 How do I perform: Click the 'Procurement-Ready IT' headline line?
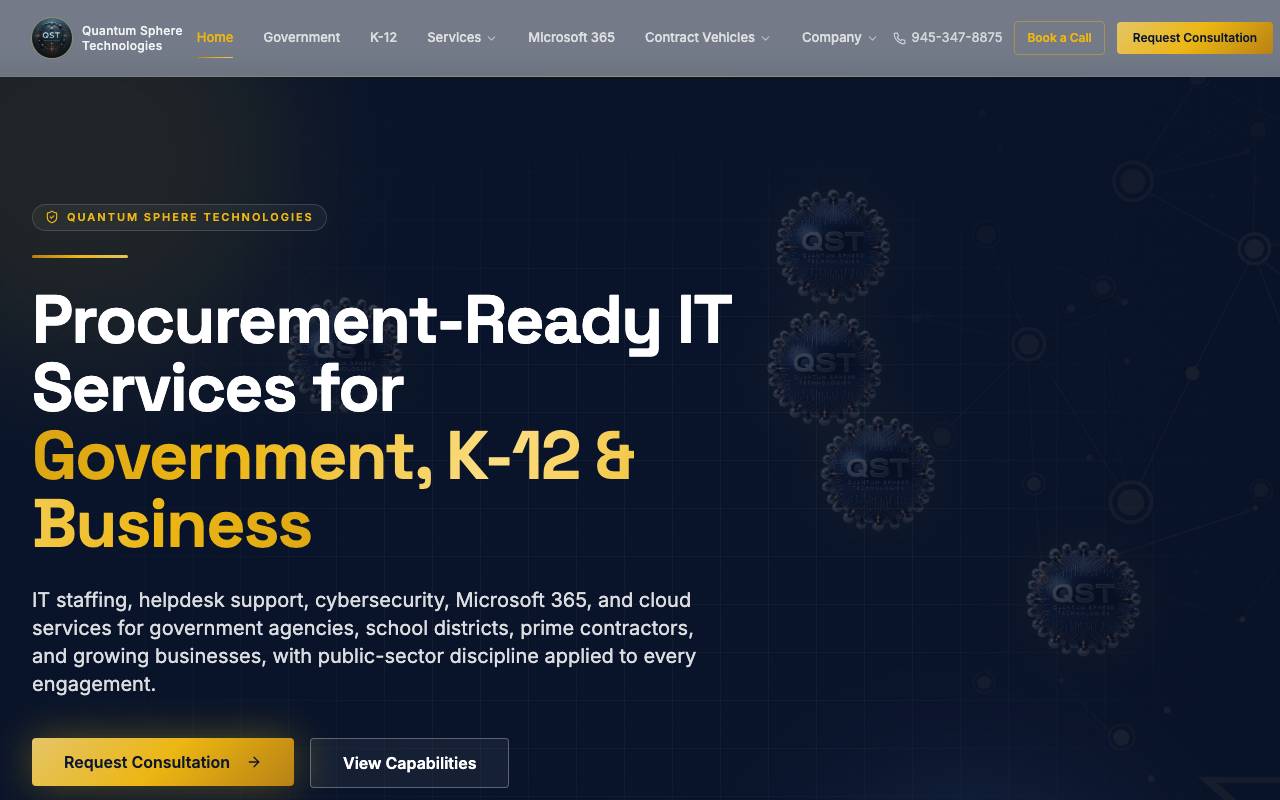[x=383, y=319]
